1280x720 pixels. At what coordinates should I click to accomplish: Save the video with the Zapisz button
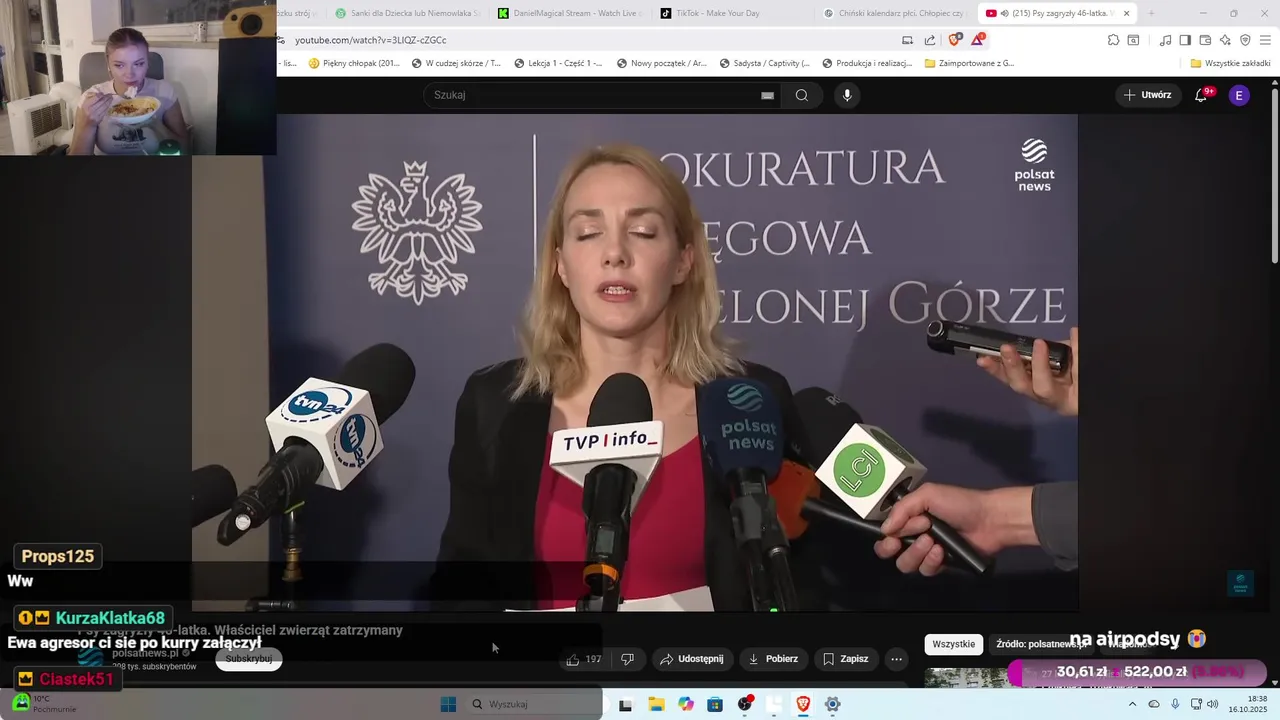(x=846, y=659)
